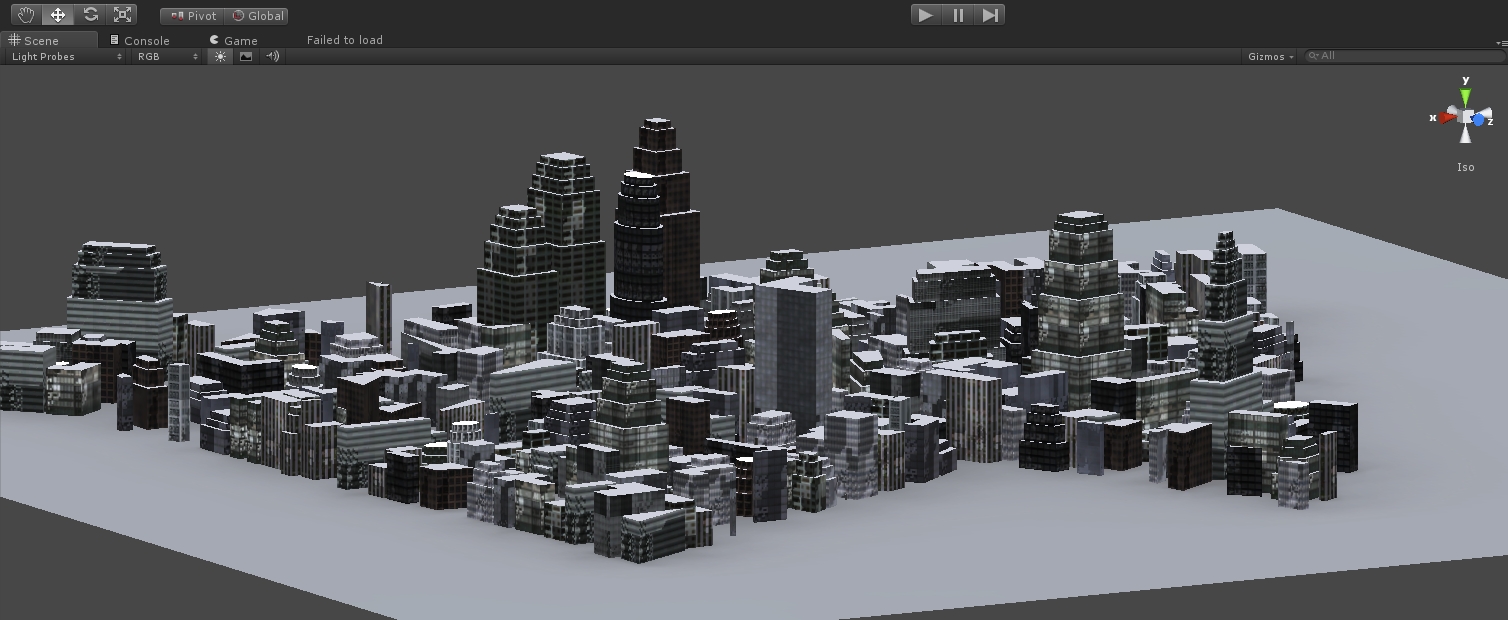Open the Gizmos dropdown
This screenshot has height=620, width=1508.
1270,57
